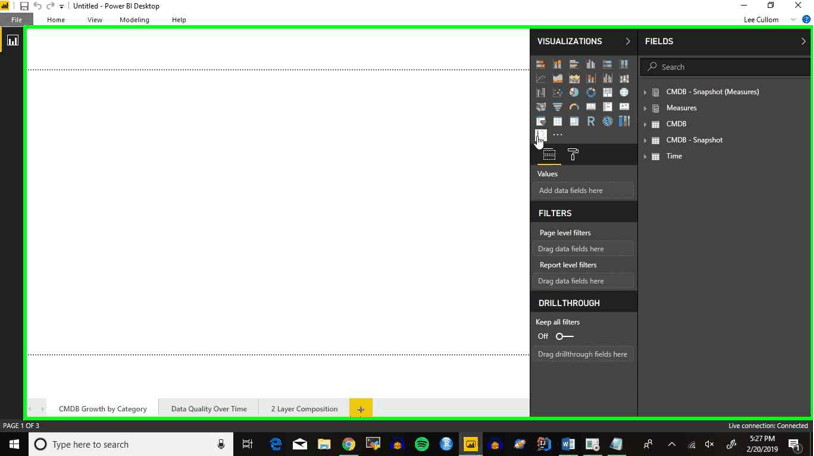
Task: Switch to CMDB Growth by Category page
Action: pos(102,409)
